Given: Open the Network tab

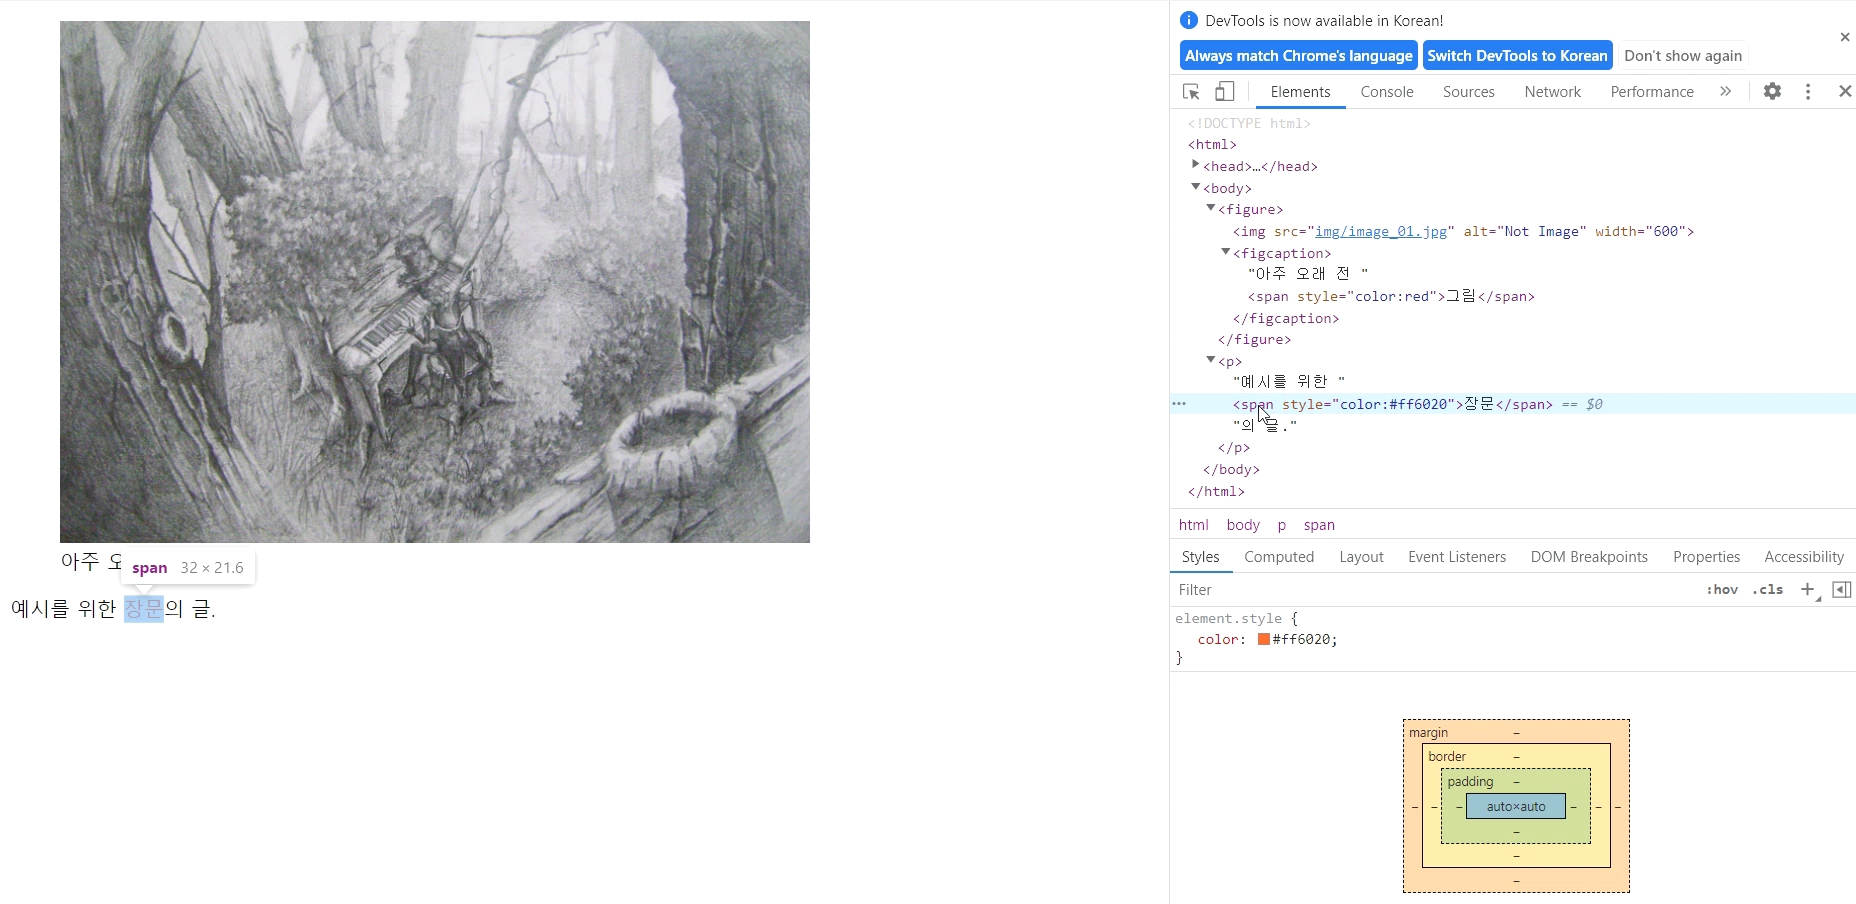Looking at the screenshot, I should (1552, 92).
